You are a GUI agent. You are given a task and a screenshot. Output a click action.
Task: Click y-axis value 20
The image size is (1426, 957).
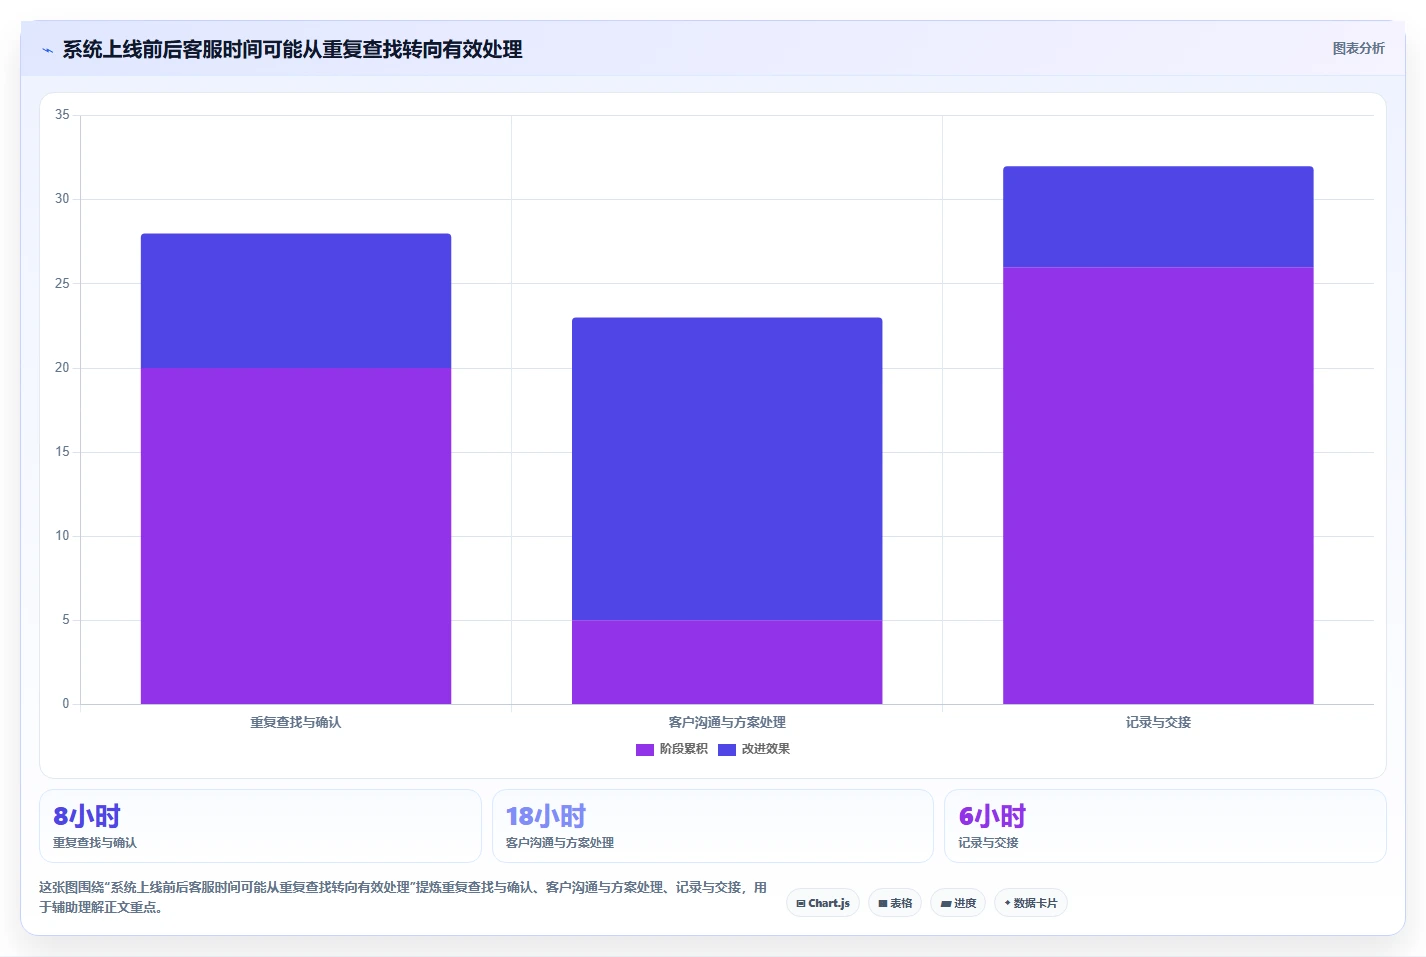click(x=62, y=368)
